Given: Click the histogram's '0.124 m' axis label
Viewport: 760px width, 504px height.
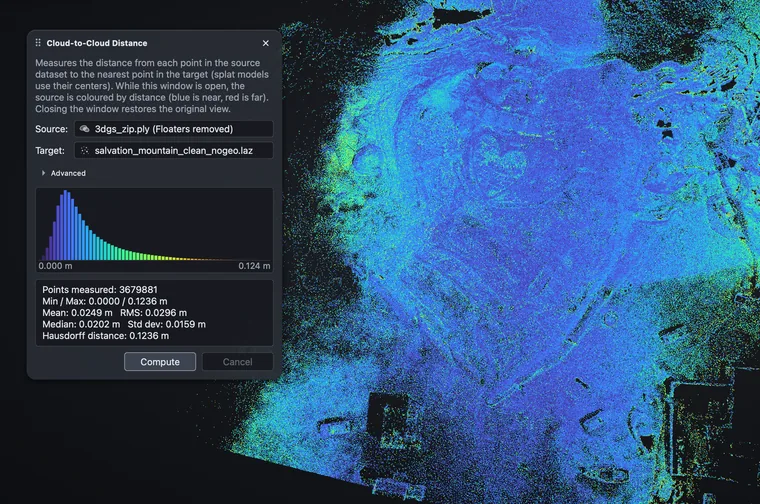Looking at the screenshot, I should click(x=254, y=266).
